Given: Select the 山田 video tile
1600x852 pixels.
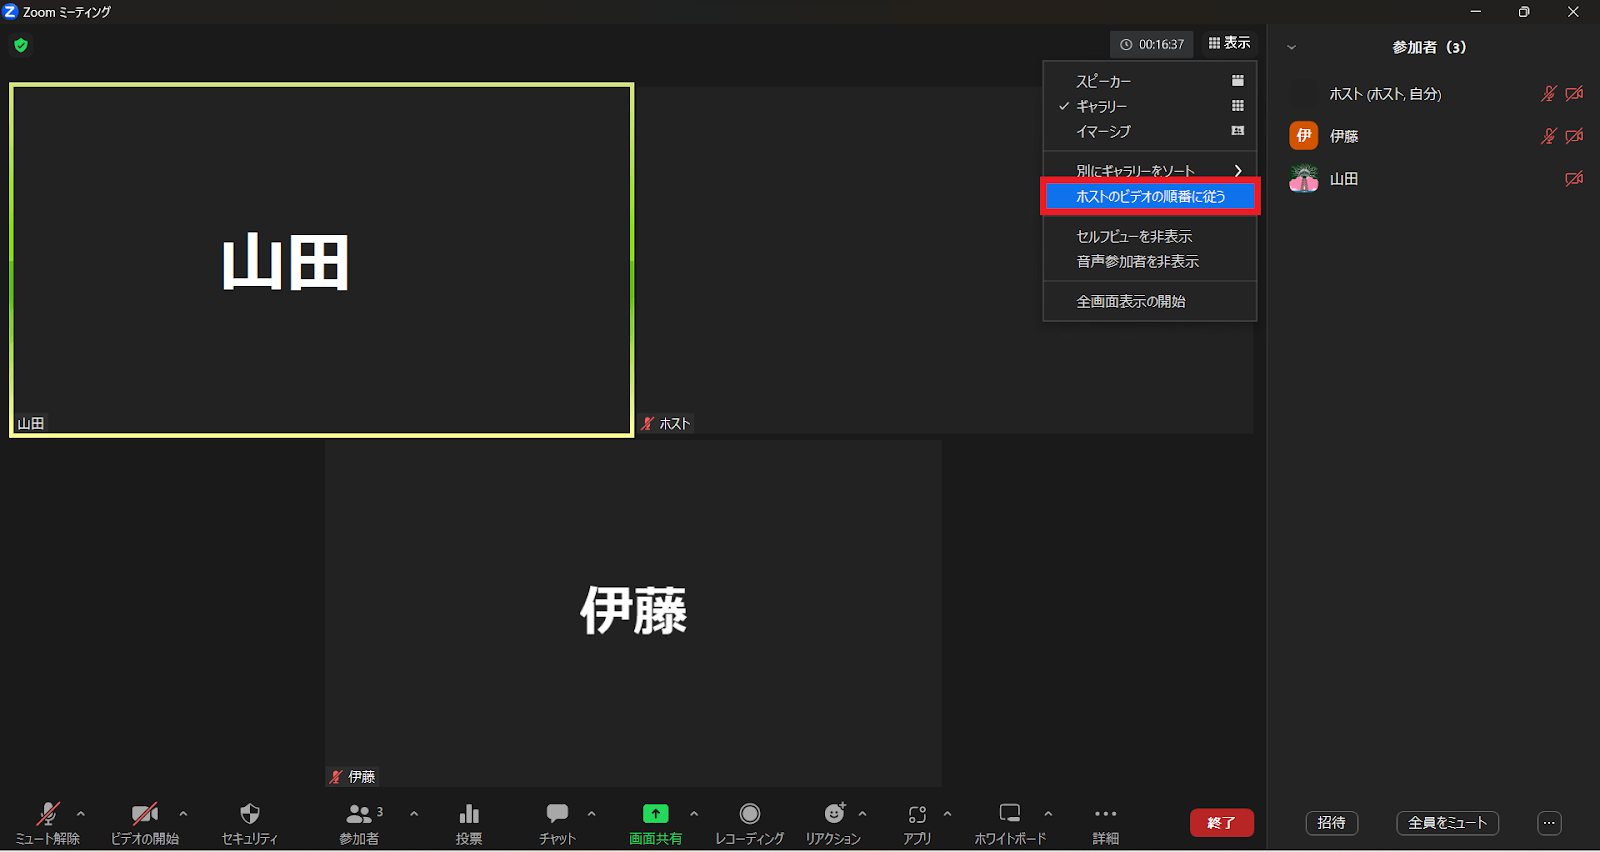Looking at the screenshot, I should point(321,260).
